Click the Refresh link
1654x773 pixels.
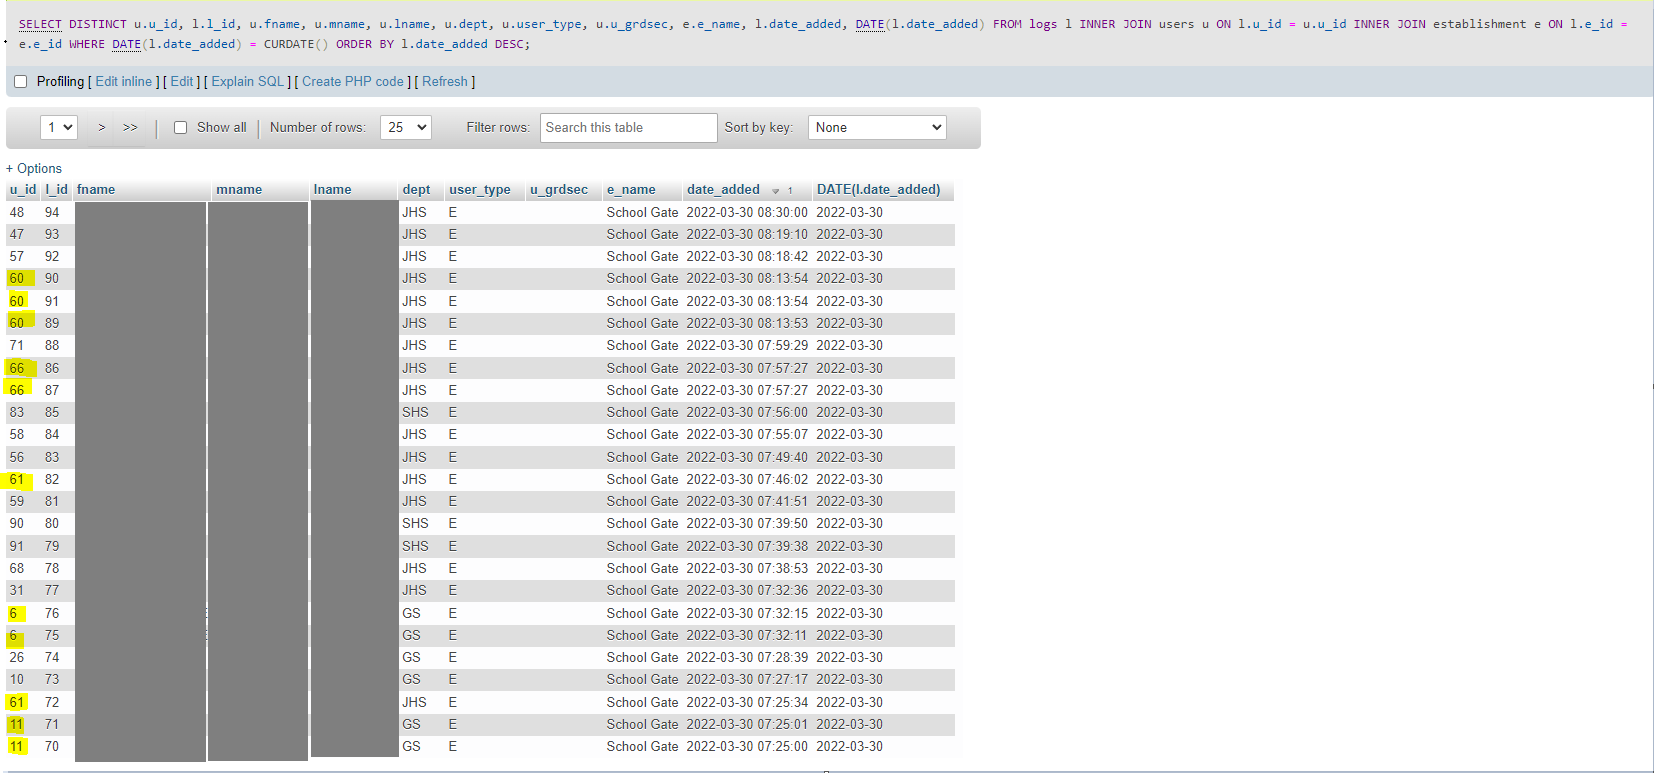coord(445,82)
